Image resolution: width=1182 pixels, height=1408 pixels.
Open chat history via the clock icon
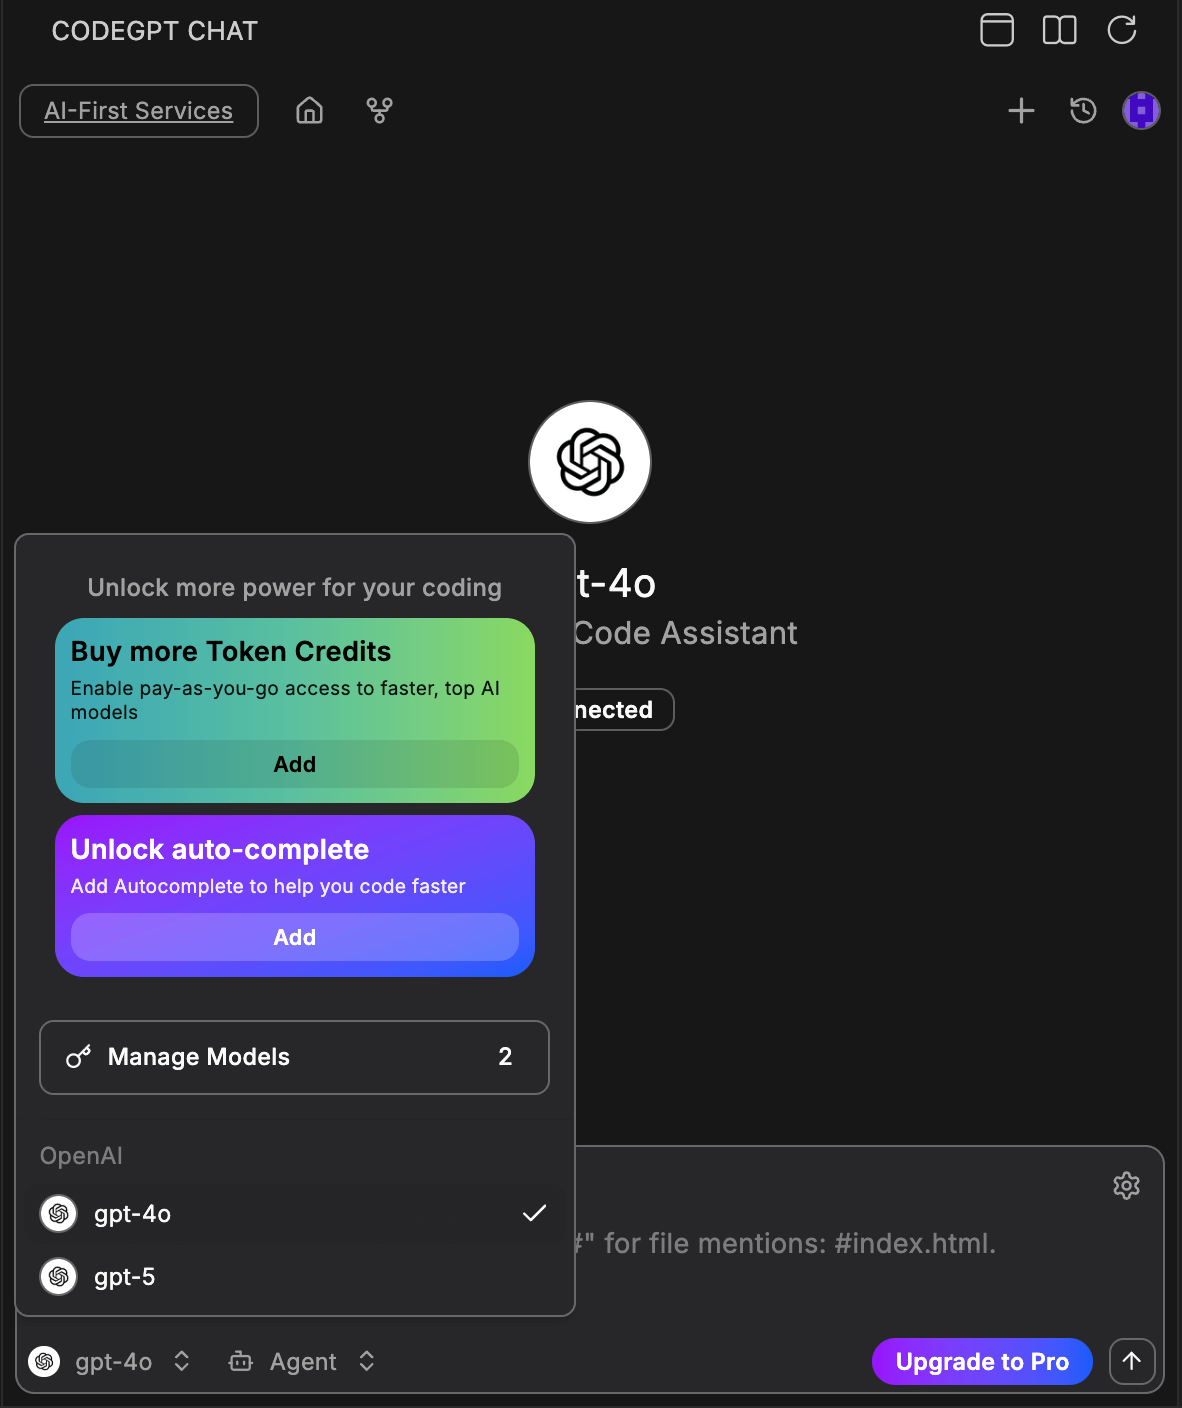click(1082, 111)
